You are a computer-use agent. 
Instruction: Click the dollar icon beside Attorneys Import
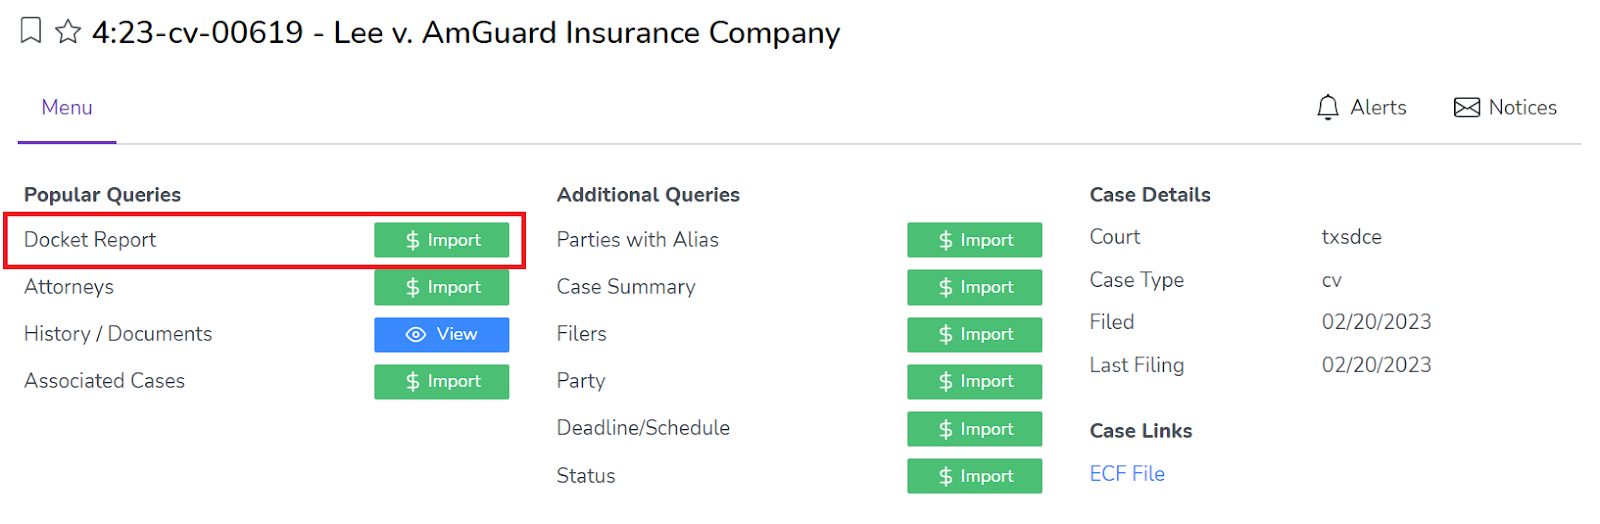pyautogui.click(x=412, y=287)
